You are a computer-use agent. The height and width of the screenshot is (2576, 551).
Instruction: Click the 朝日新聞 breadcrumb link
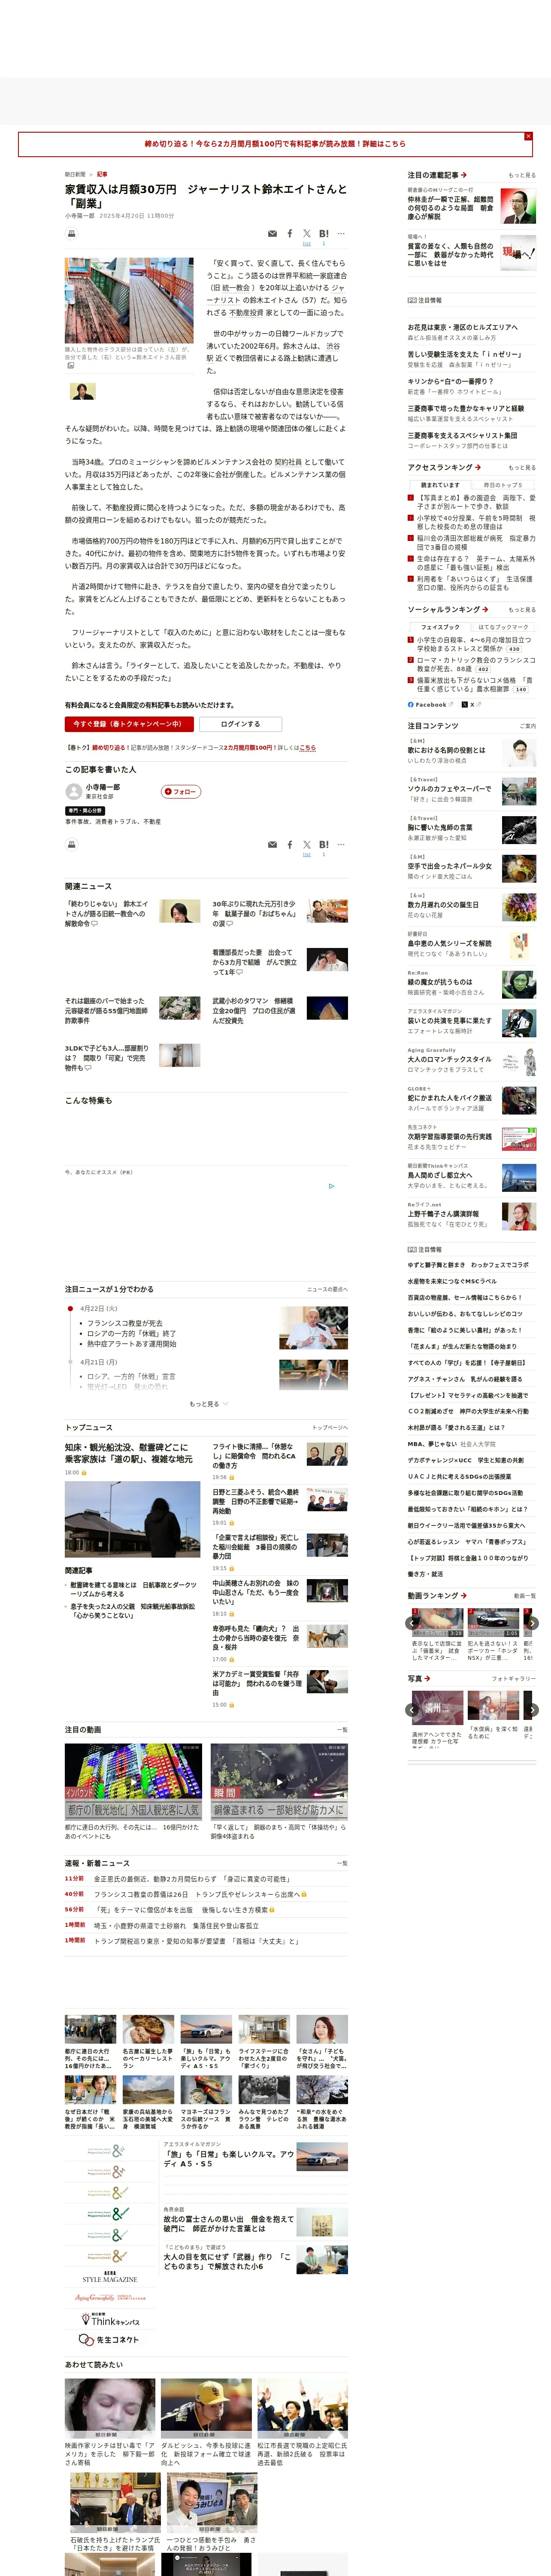[x=75, y=174]
